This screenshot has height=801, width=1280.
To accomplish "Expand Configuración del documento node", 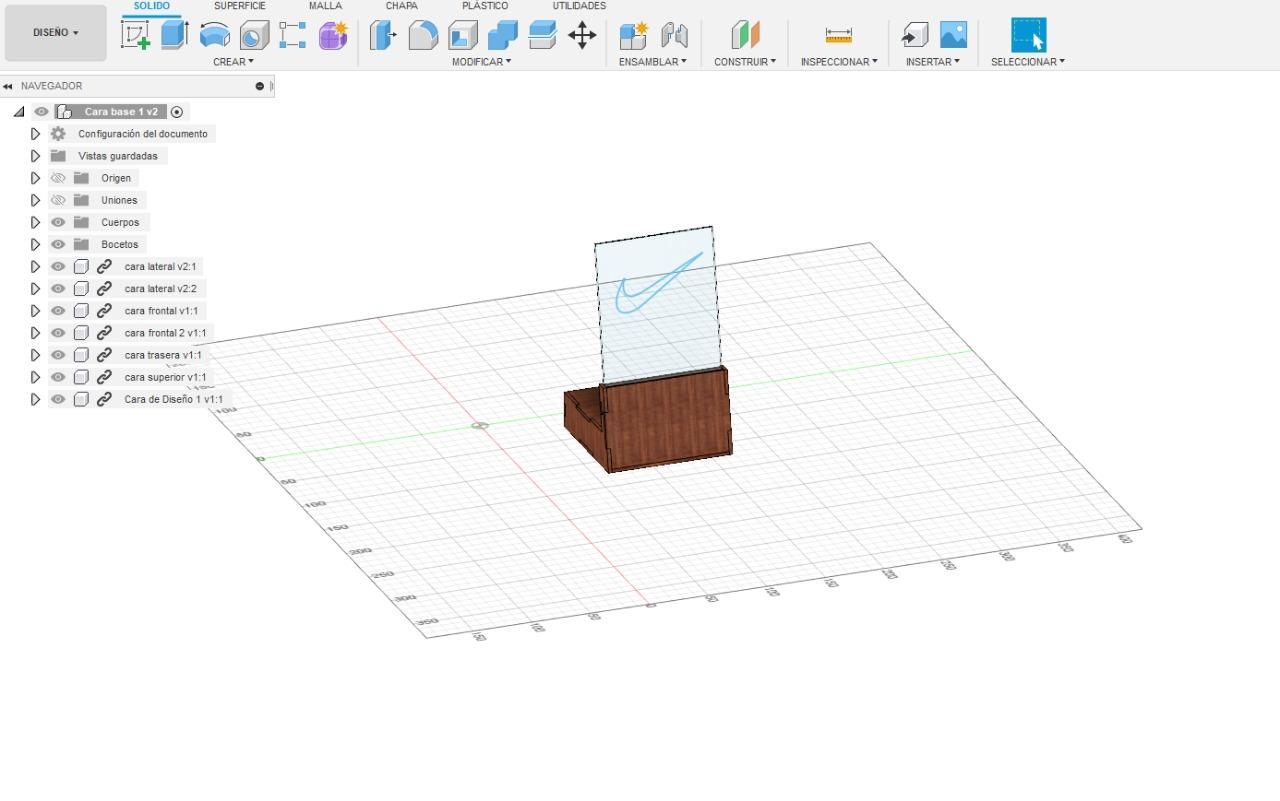I will [x=35, y=134].
